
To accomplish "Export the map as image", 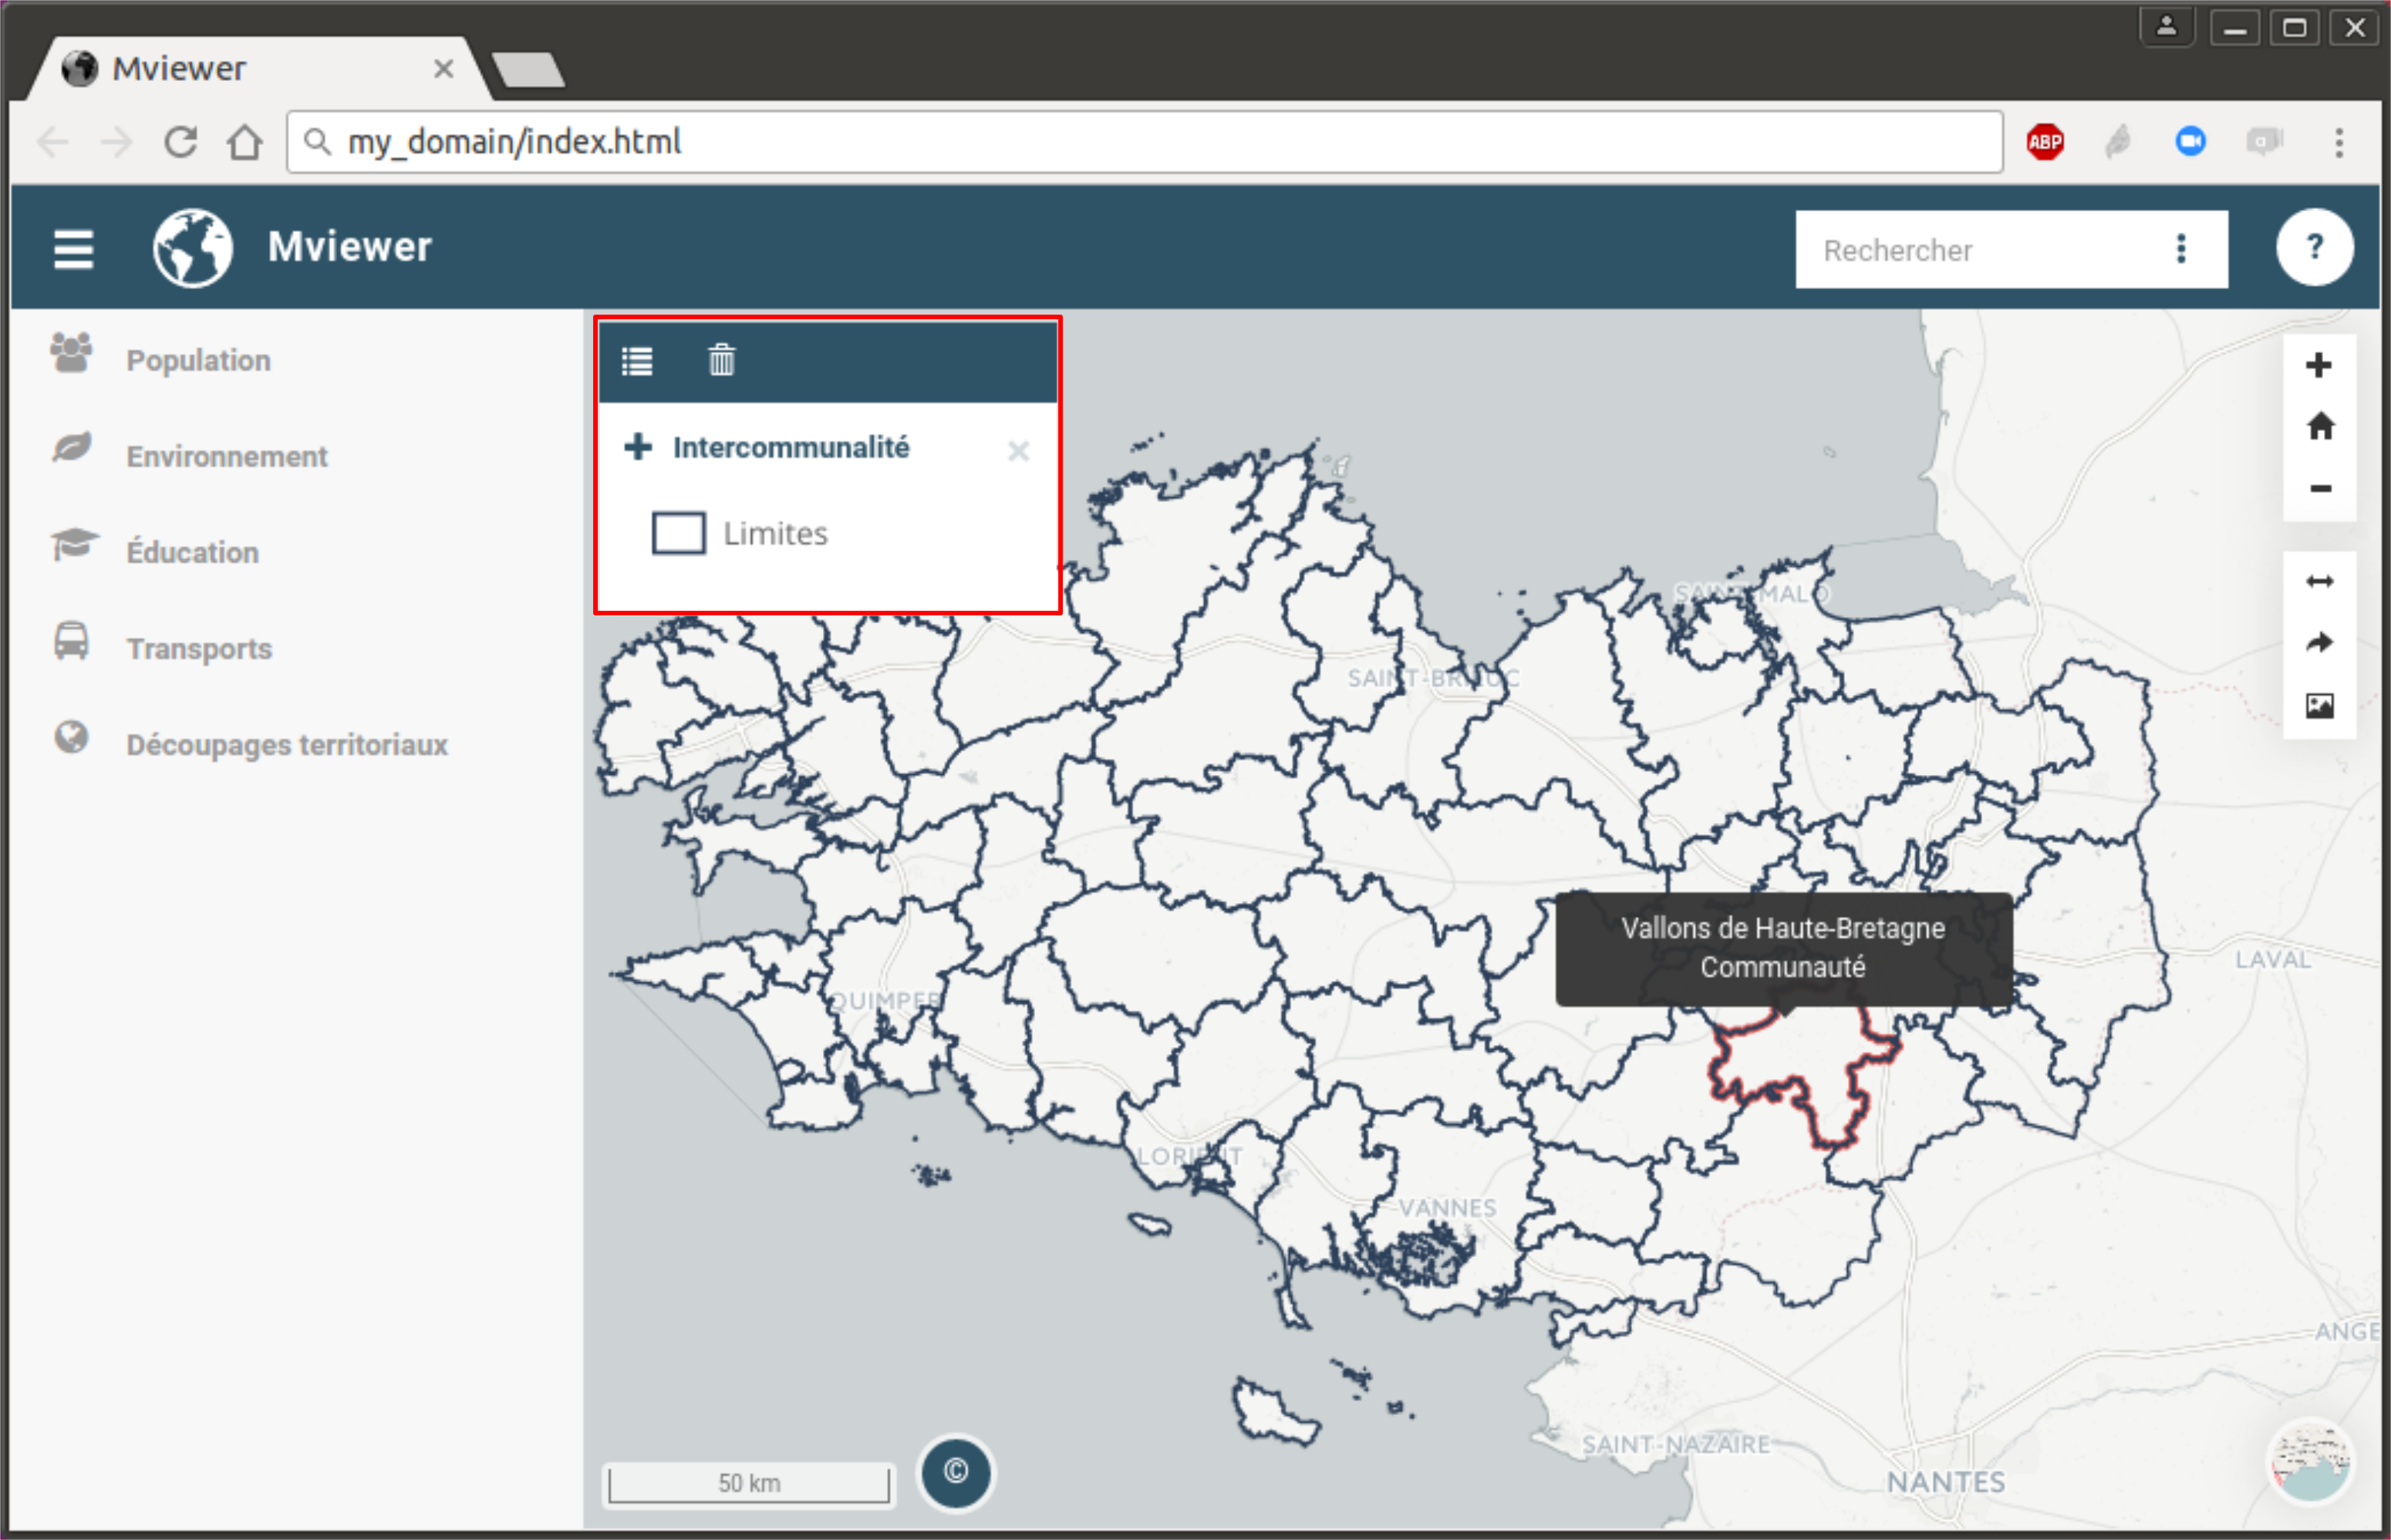I will click(x=2319, y=706).
